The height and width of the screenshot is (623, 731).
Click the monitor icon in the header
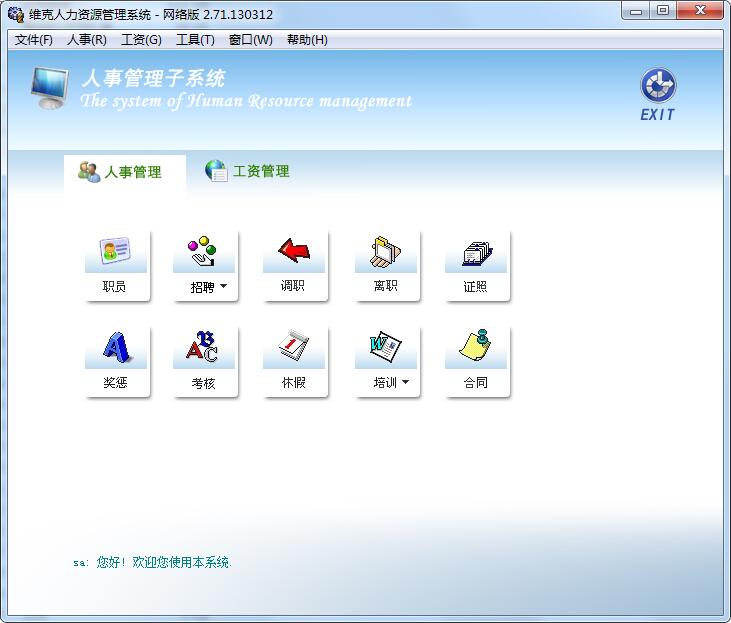tap(50, 88)
